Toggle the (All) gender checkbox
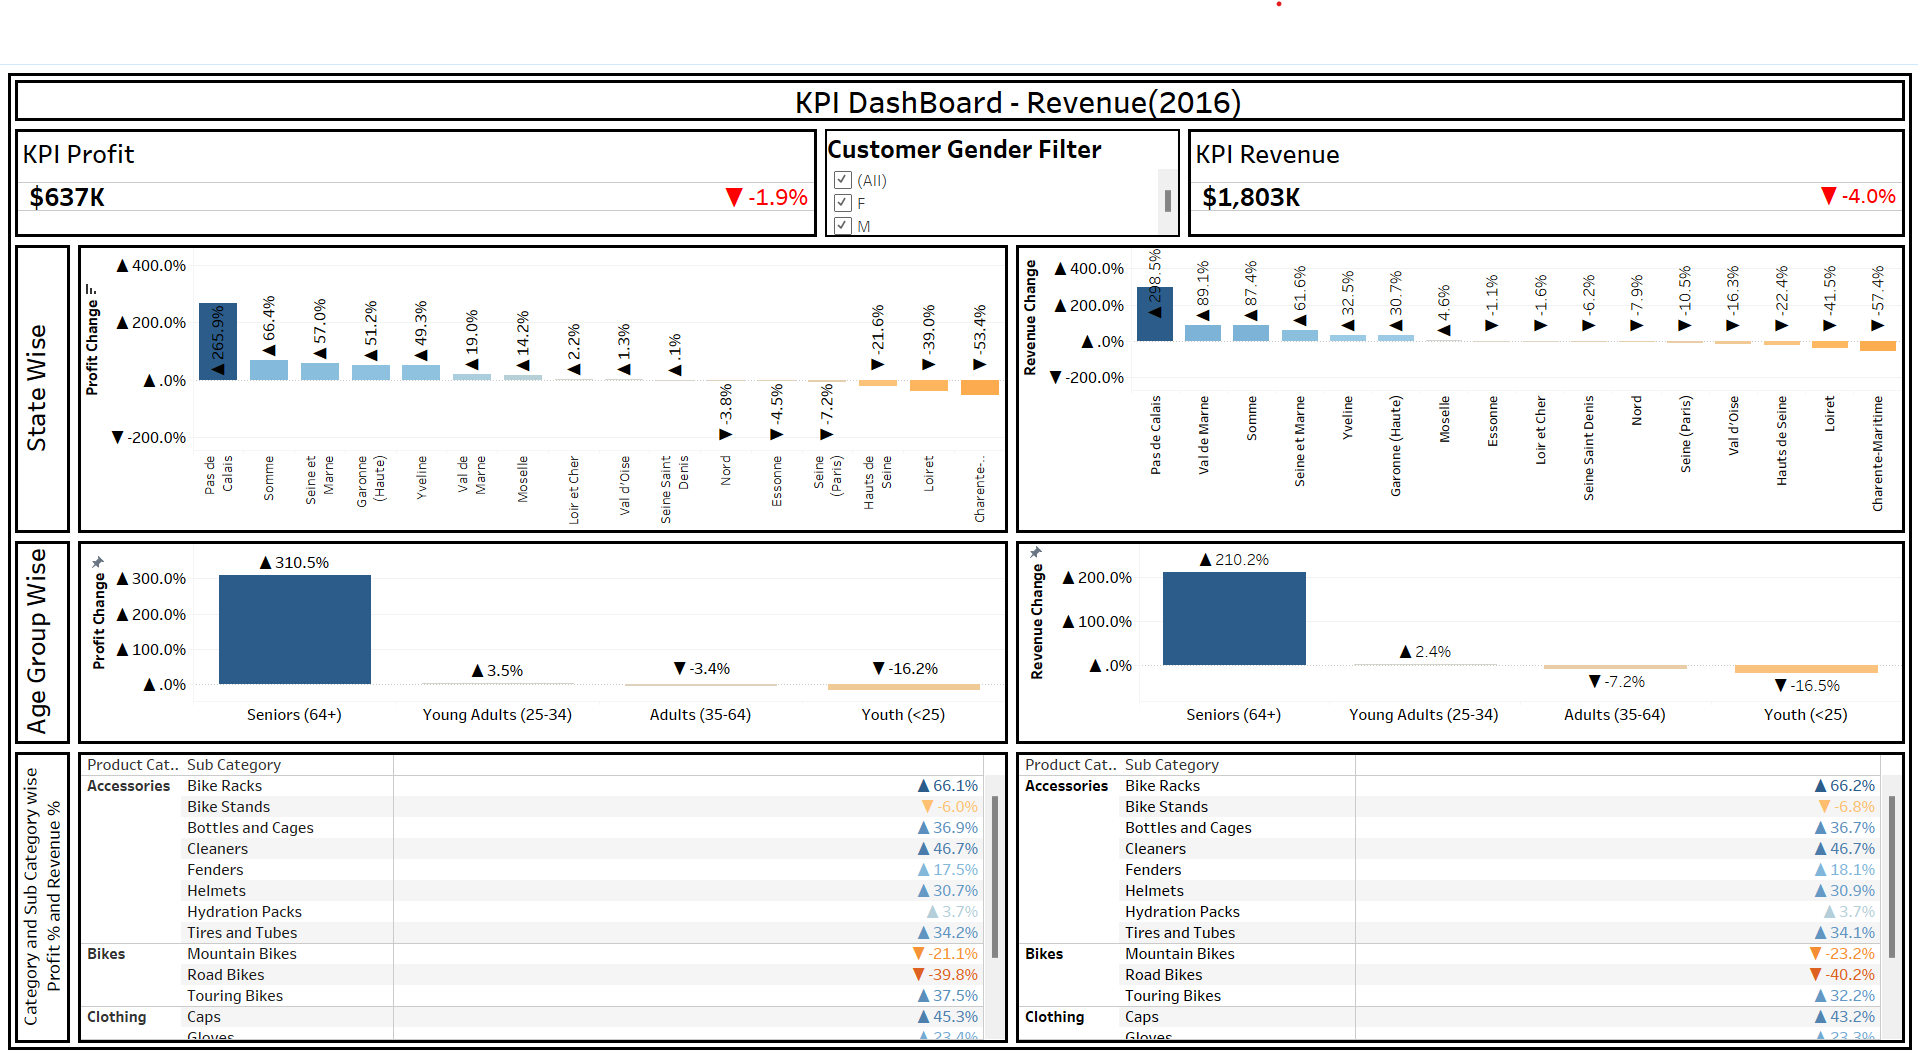The height and width of the screenshot is (1056, 1918). click(843, 180)
